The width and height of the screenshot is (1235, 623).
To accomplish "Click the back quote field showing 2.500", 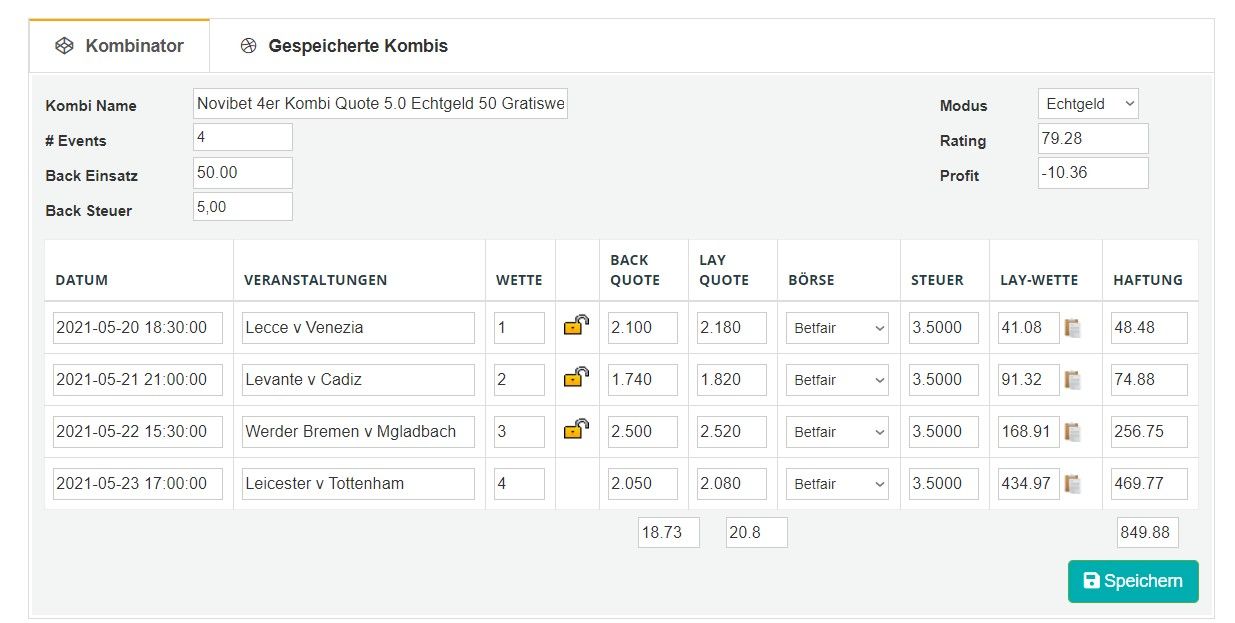I will (643, 432).
